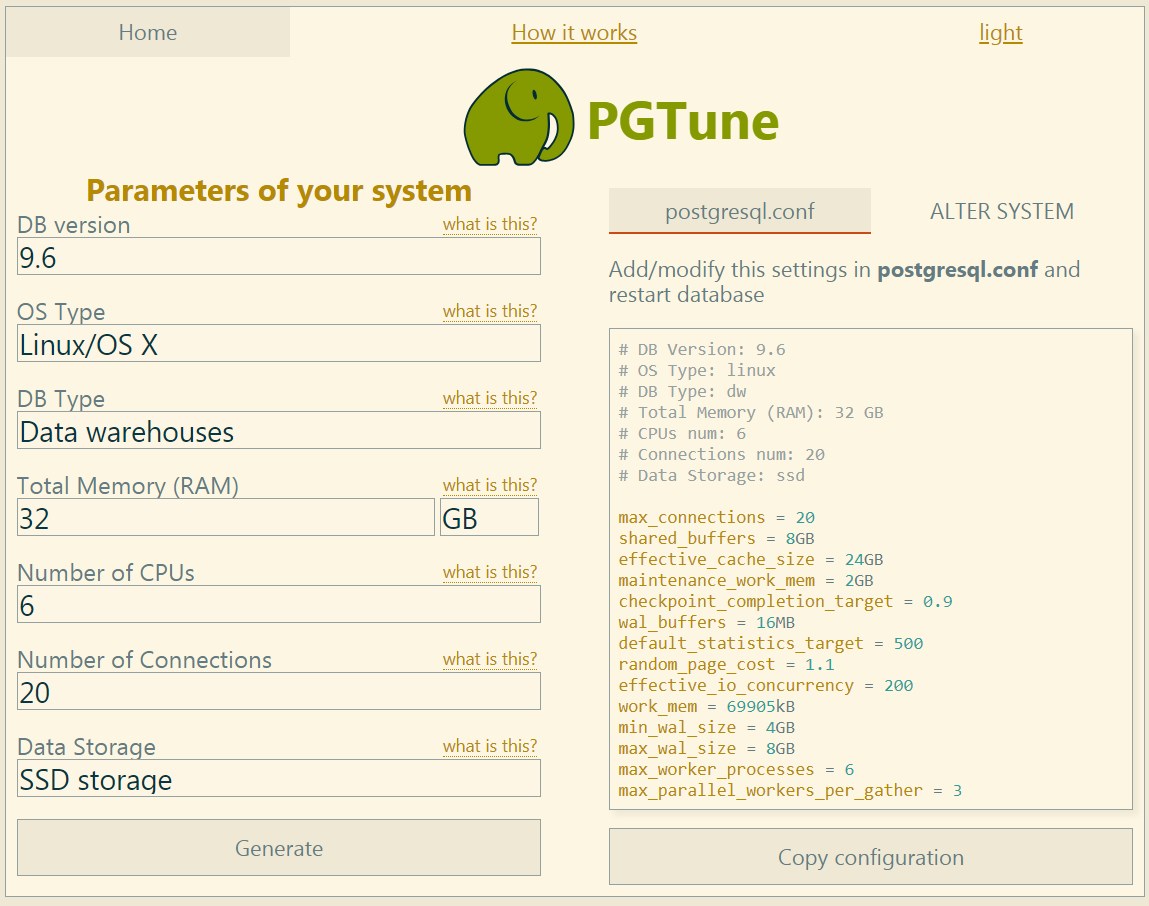Click 'what is this?' for Total Memory
This screenshot has height=906, width=1149.
click(489, 485)
